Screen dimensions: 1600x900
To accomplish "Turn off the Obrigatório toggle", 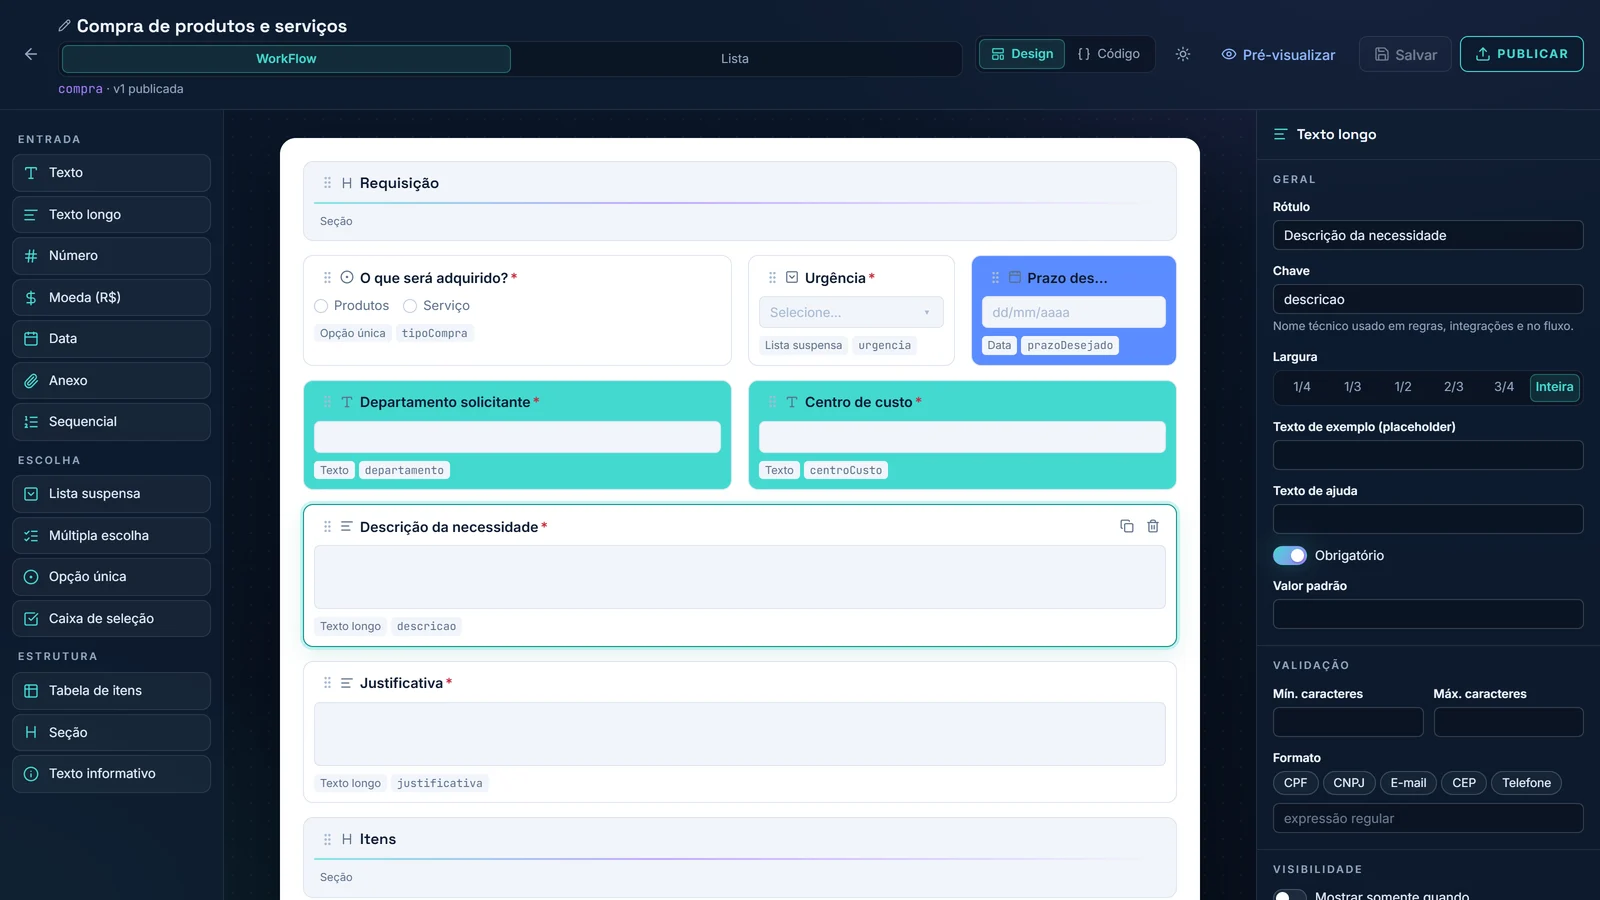I will [x=1290, y=555].
